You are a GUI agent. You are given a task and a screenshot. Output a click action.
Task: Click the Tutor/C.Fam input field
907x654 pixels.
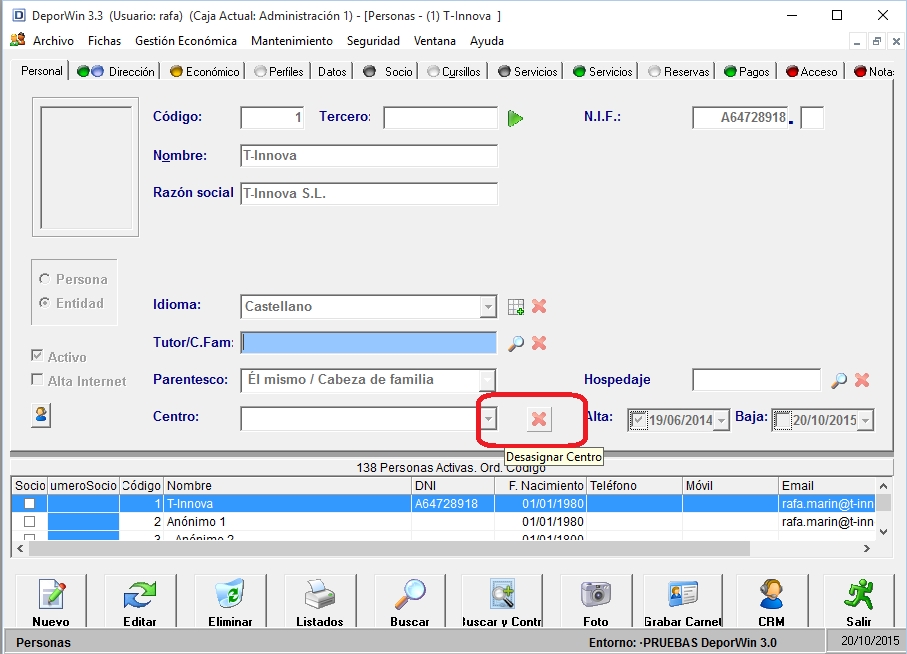point(369,343)
